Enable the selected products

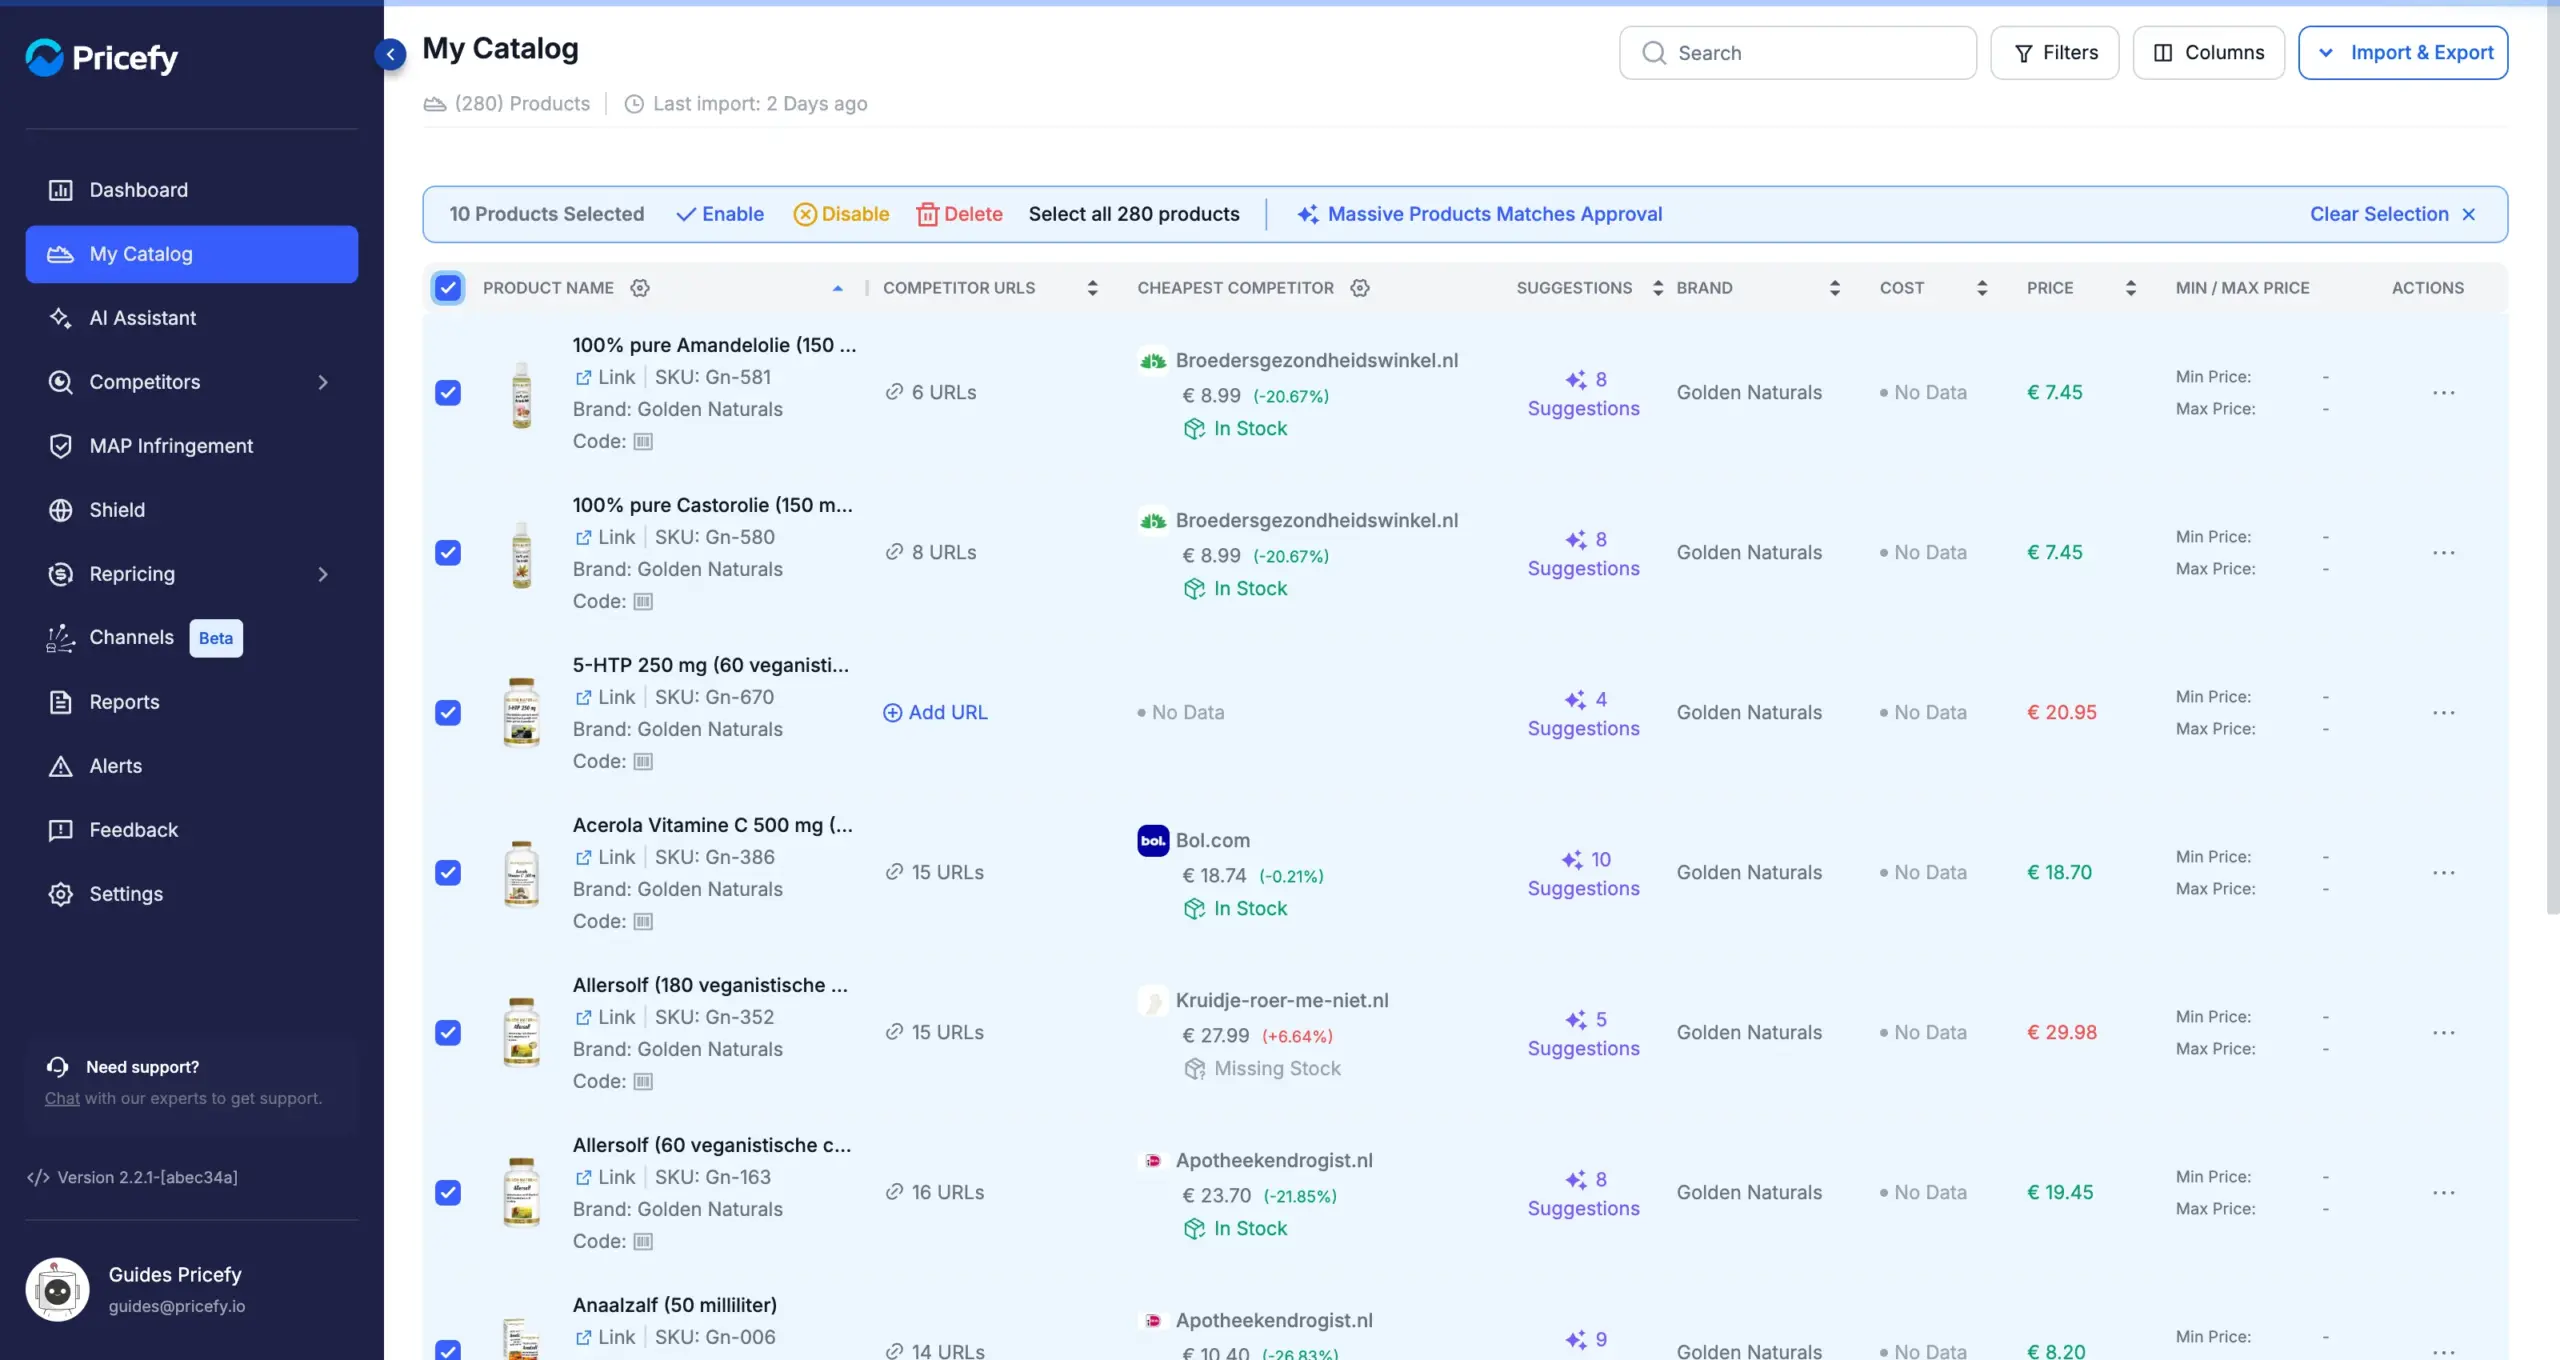[720, 214]
